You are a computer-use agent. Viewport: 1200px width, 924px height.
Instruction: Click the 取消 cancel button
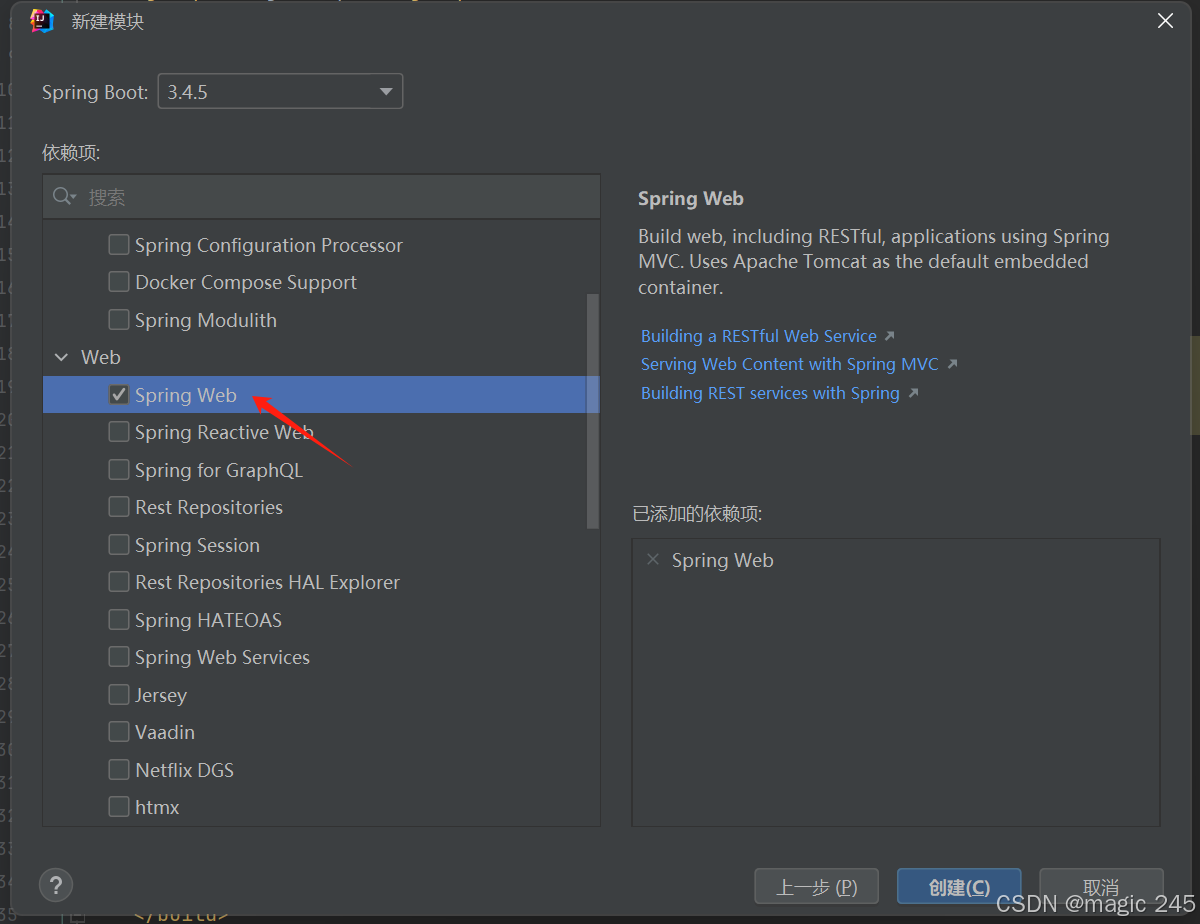[1101, 887]
